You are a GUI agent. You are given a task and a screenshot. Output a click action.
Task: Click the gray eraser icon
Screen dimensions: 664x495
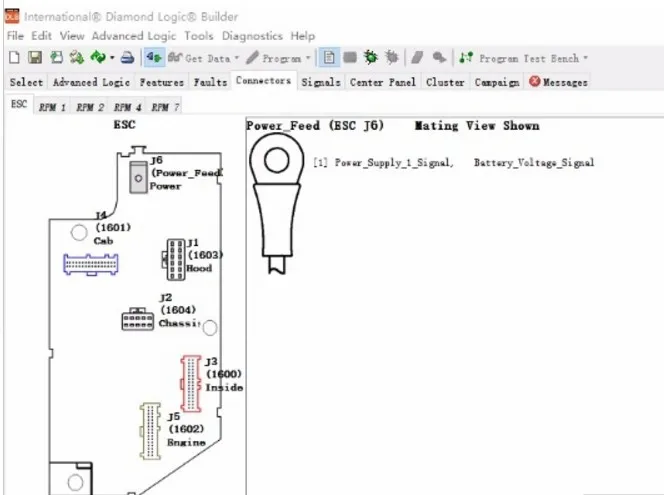tap(417, 57)
